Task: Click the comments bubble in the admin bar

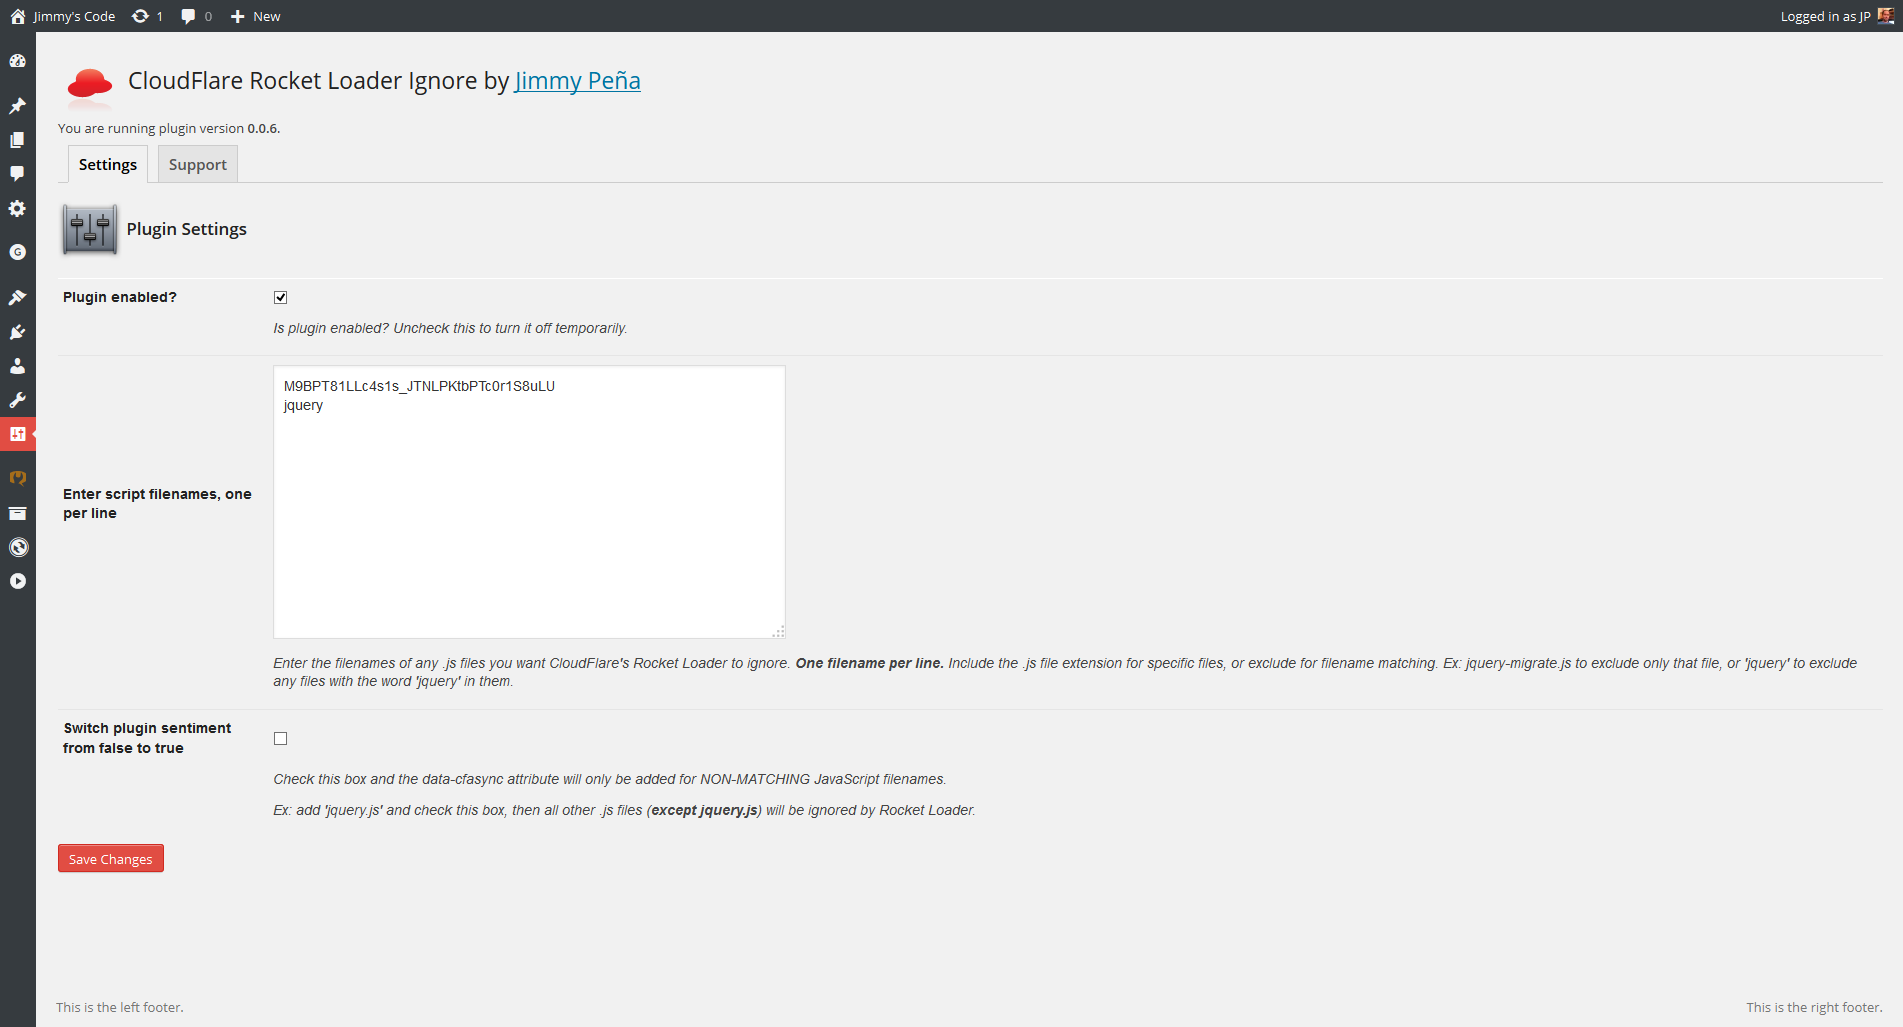Action: tap(188, 16)
